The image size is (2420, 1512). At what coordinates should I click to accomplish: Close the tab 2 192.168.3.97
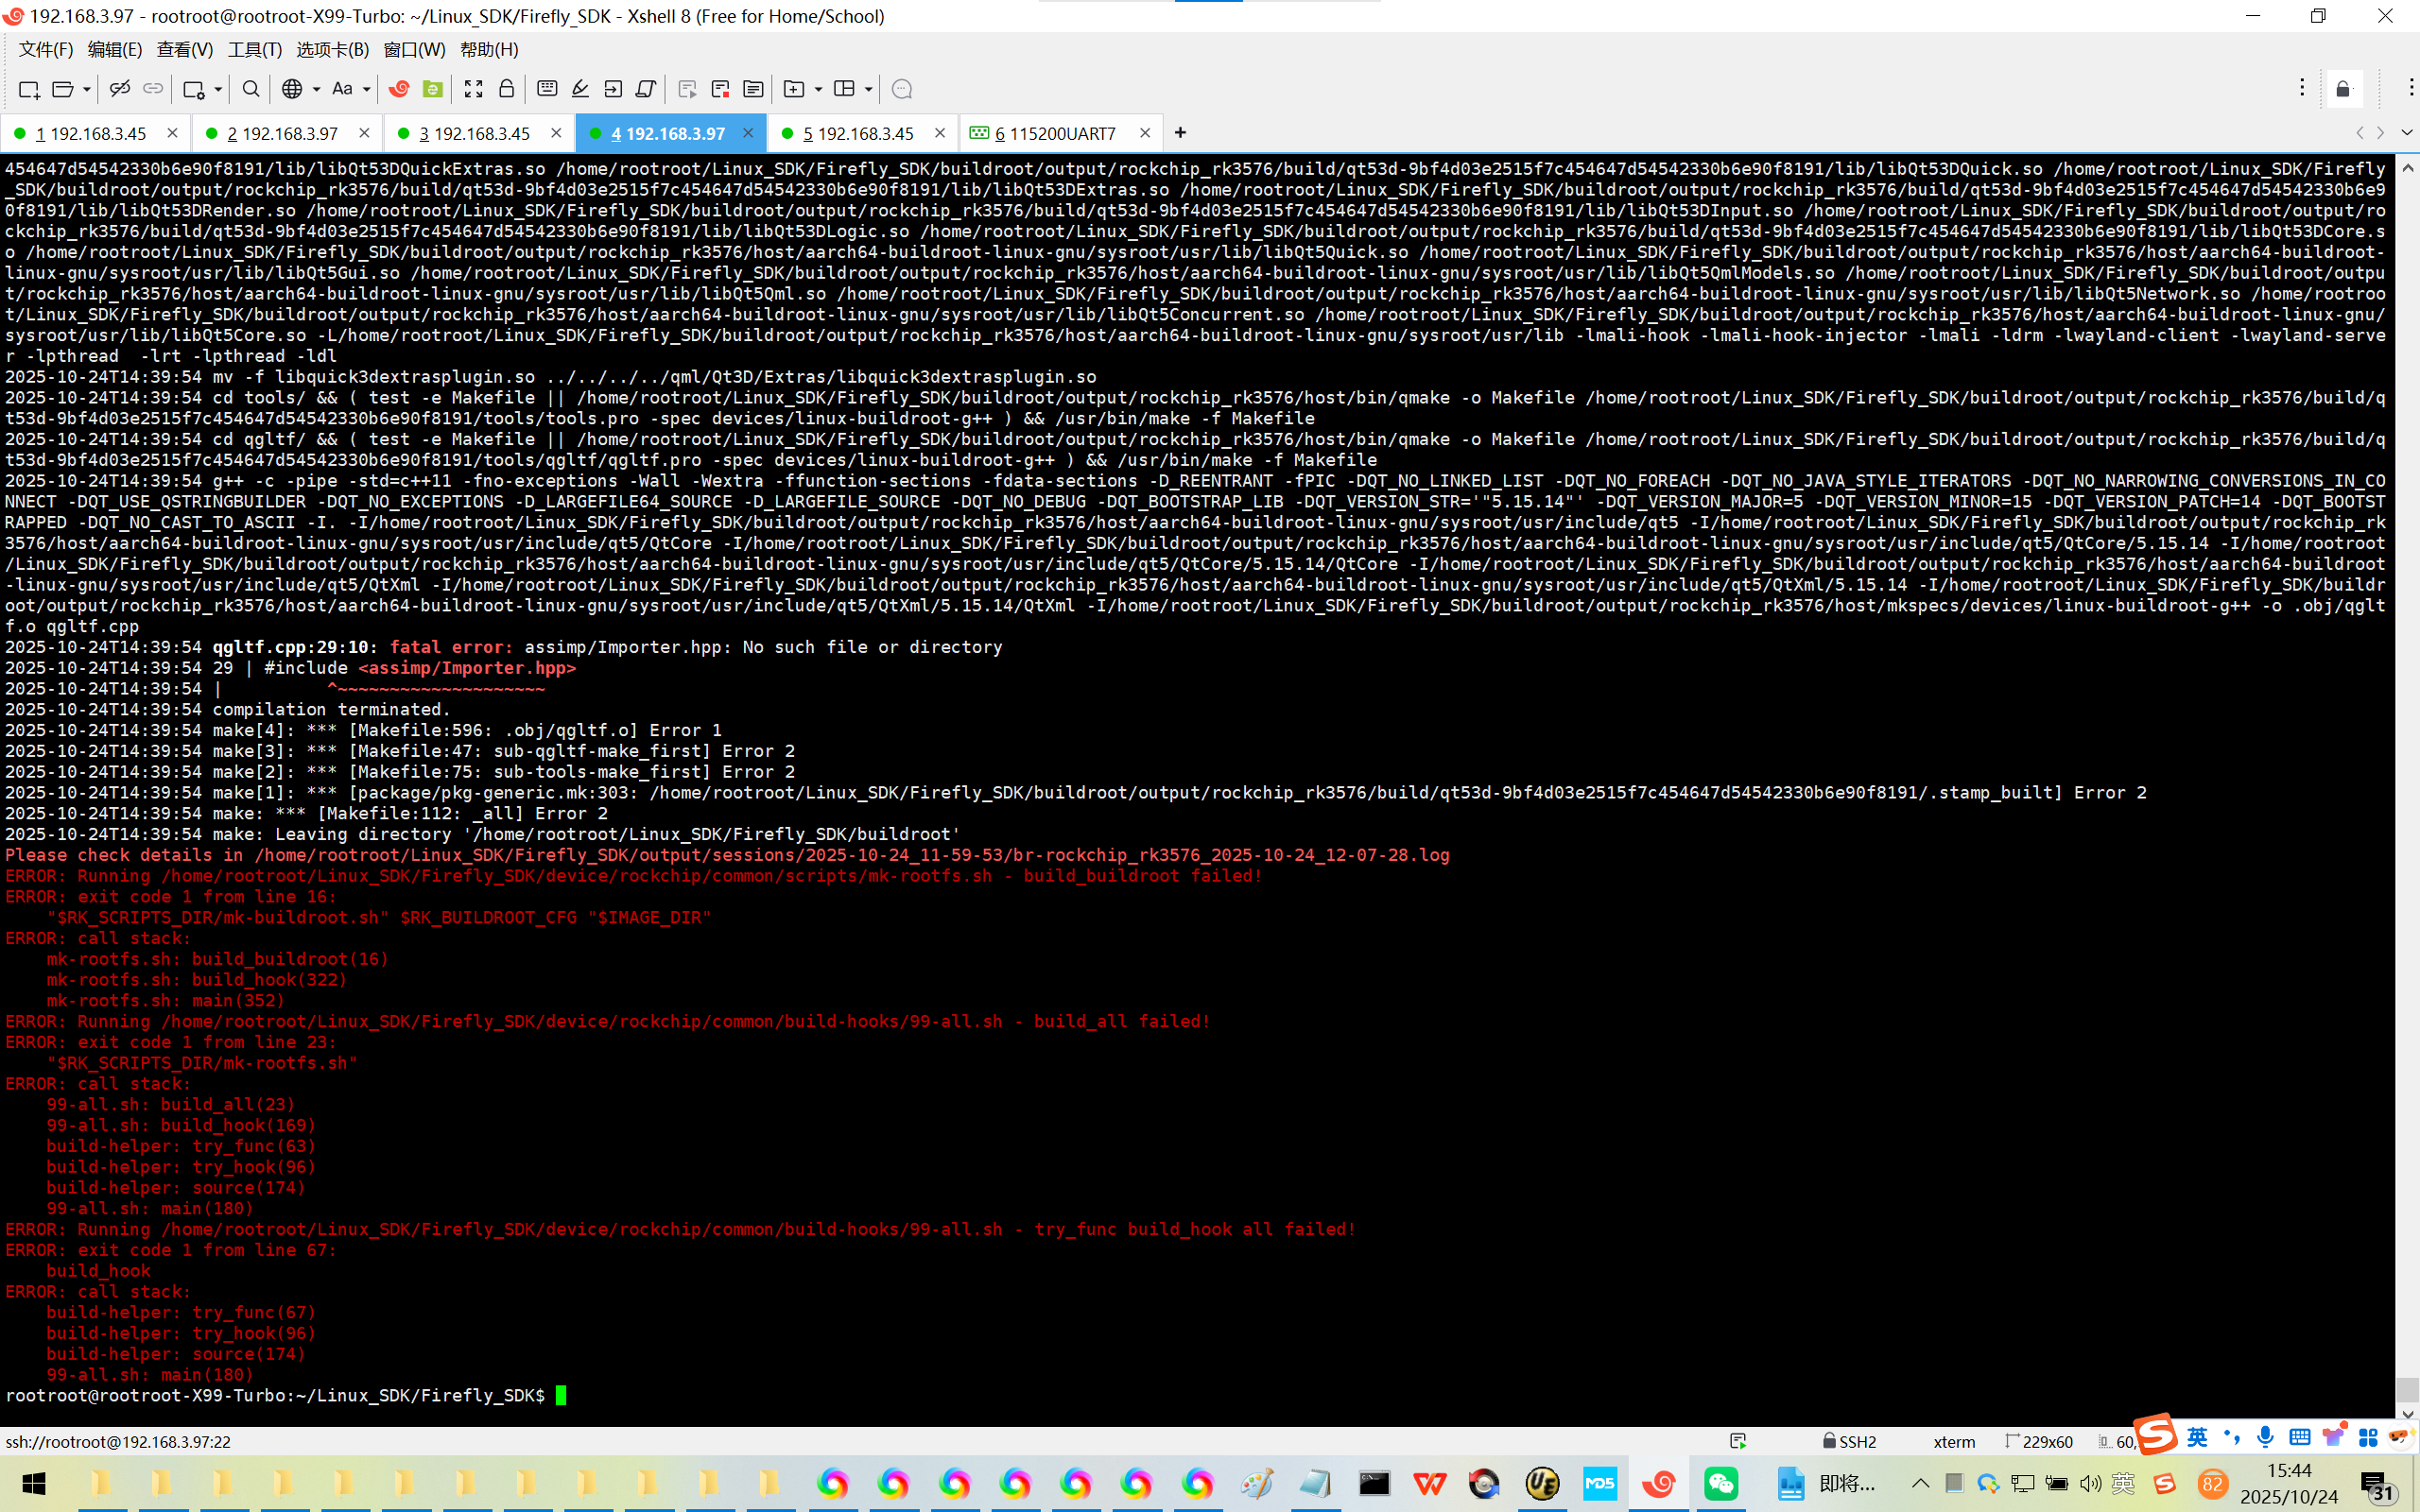[x=364, y=132]
